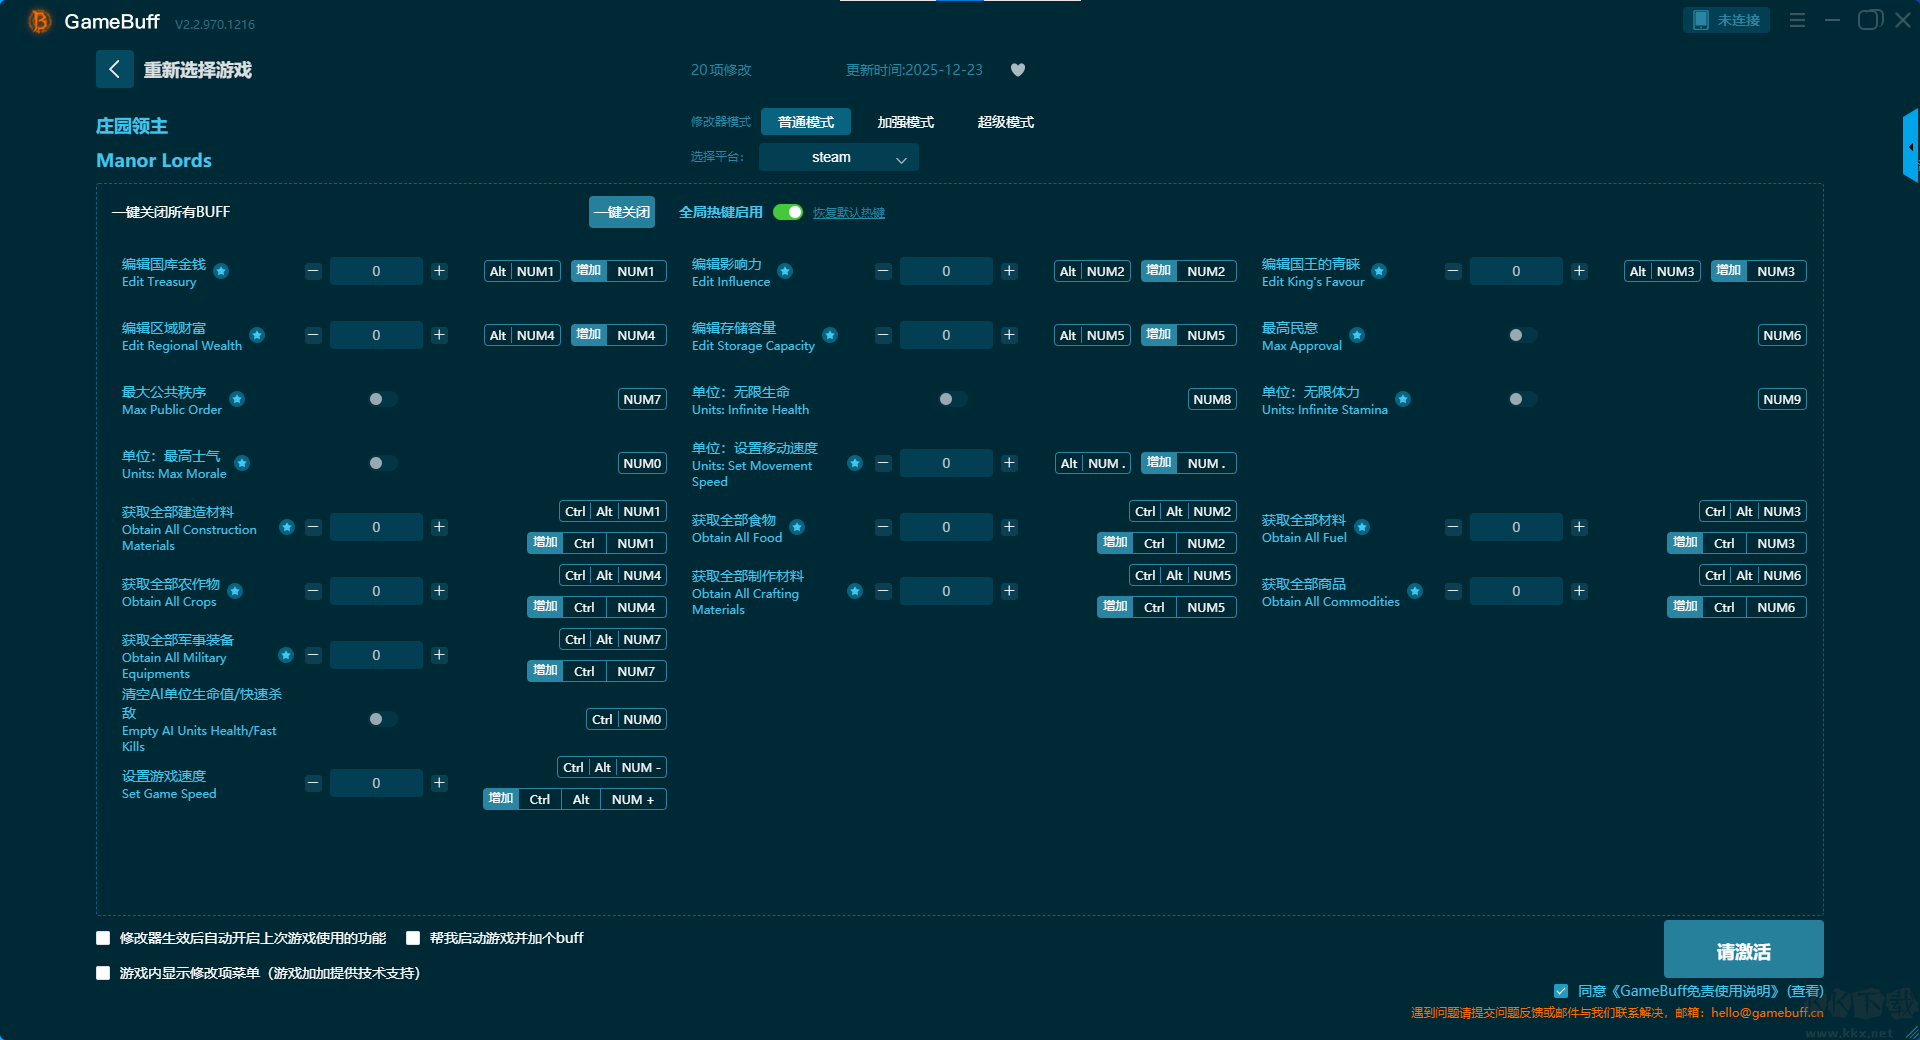Click the Set Game Speed value field

376,783
